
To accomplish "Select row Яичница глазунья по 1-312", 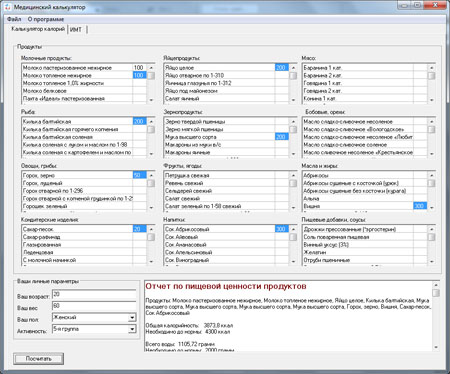I will tap(226, 83).
